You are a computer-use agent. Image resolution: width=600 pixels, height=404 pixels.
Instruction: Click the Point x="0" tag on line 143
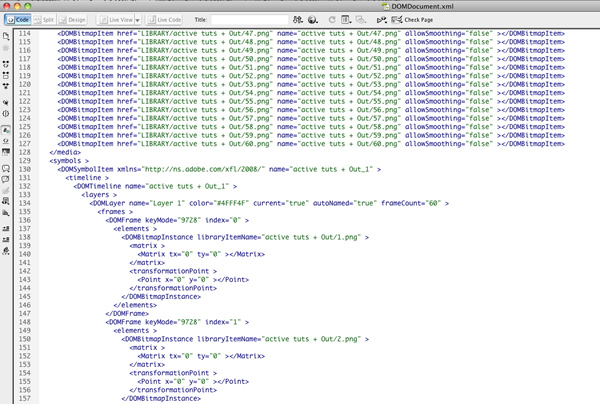point(193,280)
